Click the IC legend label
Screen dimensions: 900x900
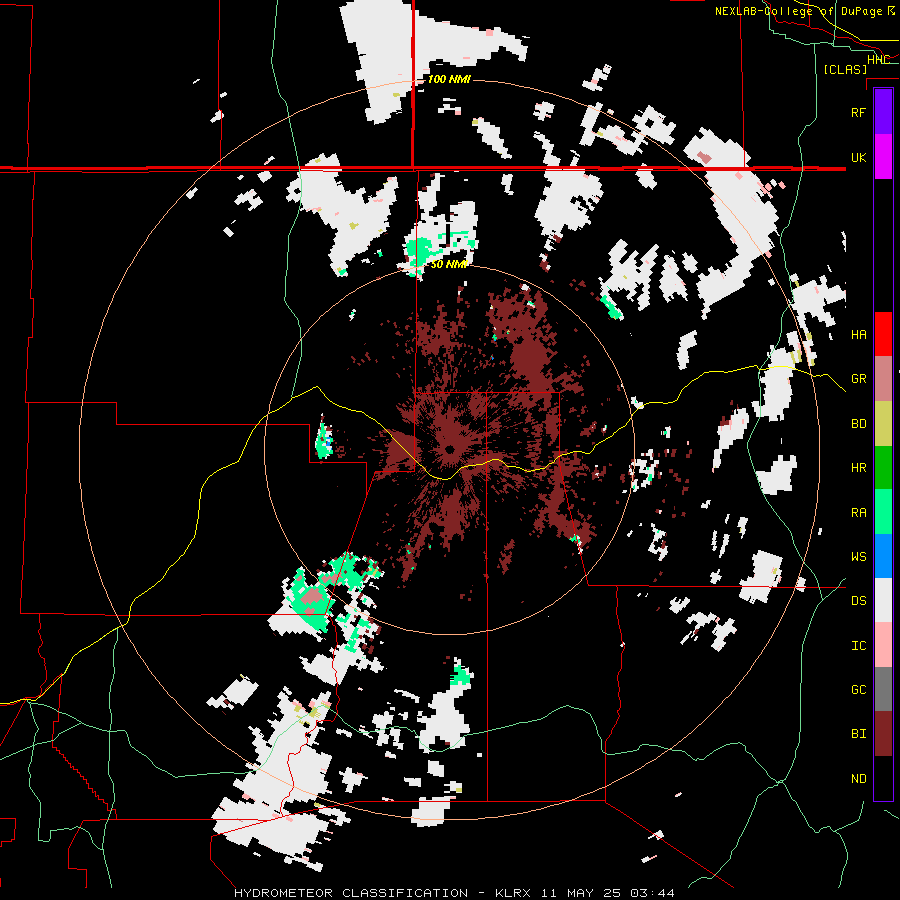pos(858,646)
